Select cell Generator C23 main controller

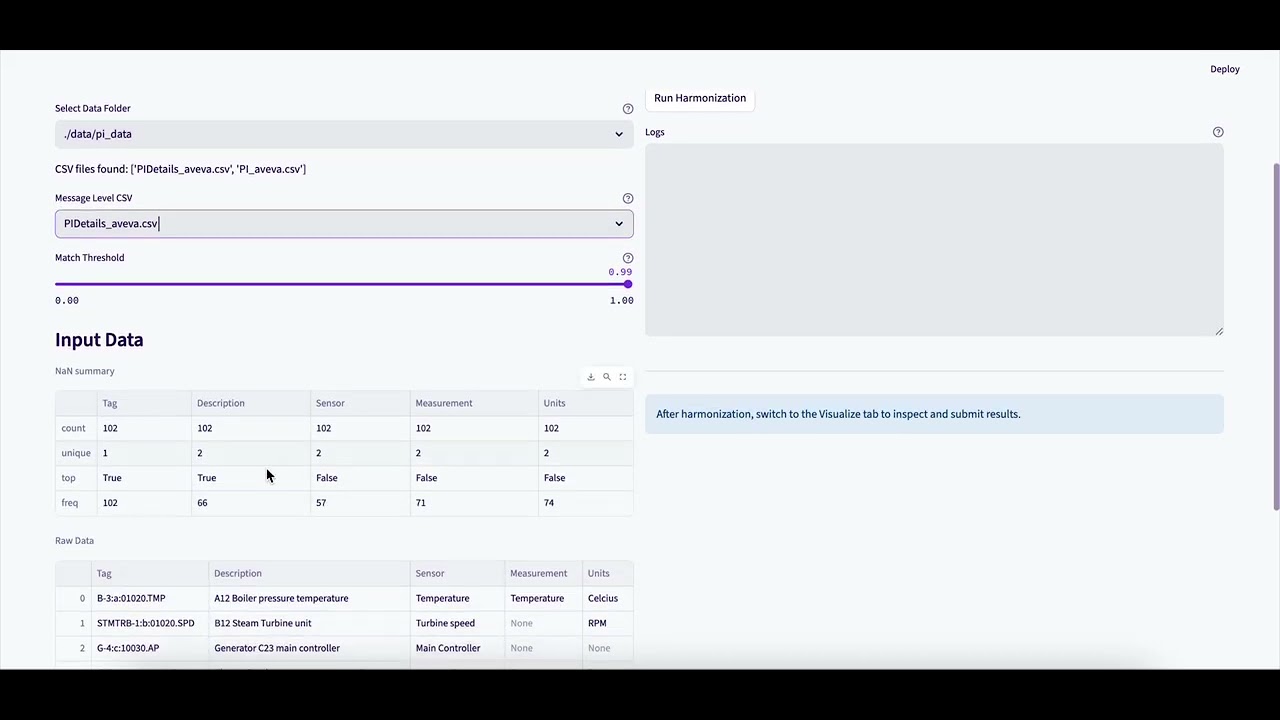tap(309, 648)
